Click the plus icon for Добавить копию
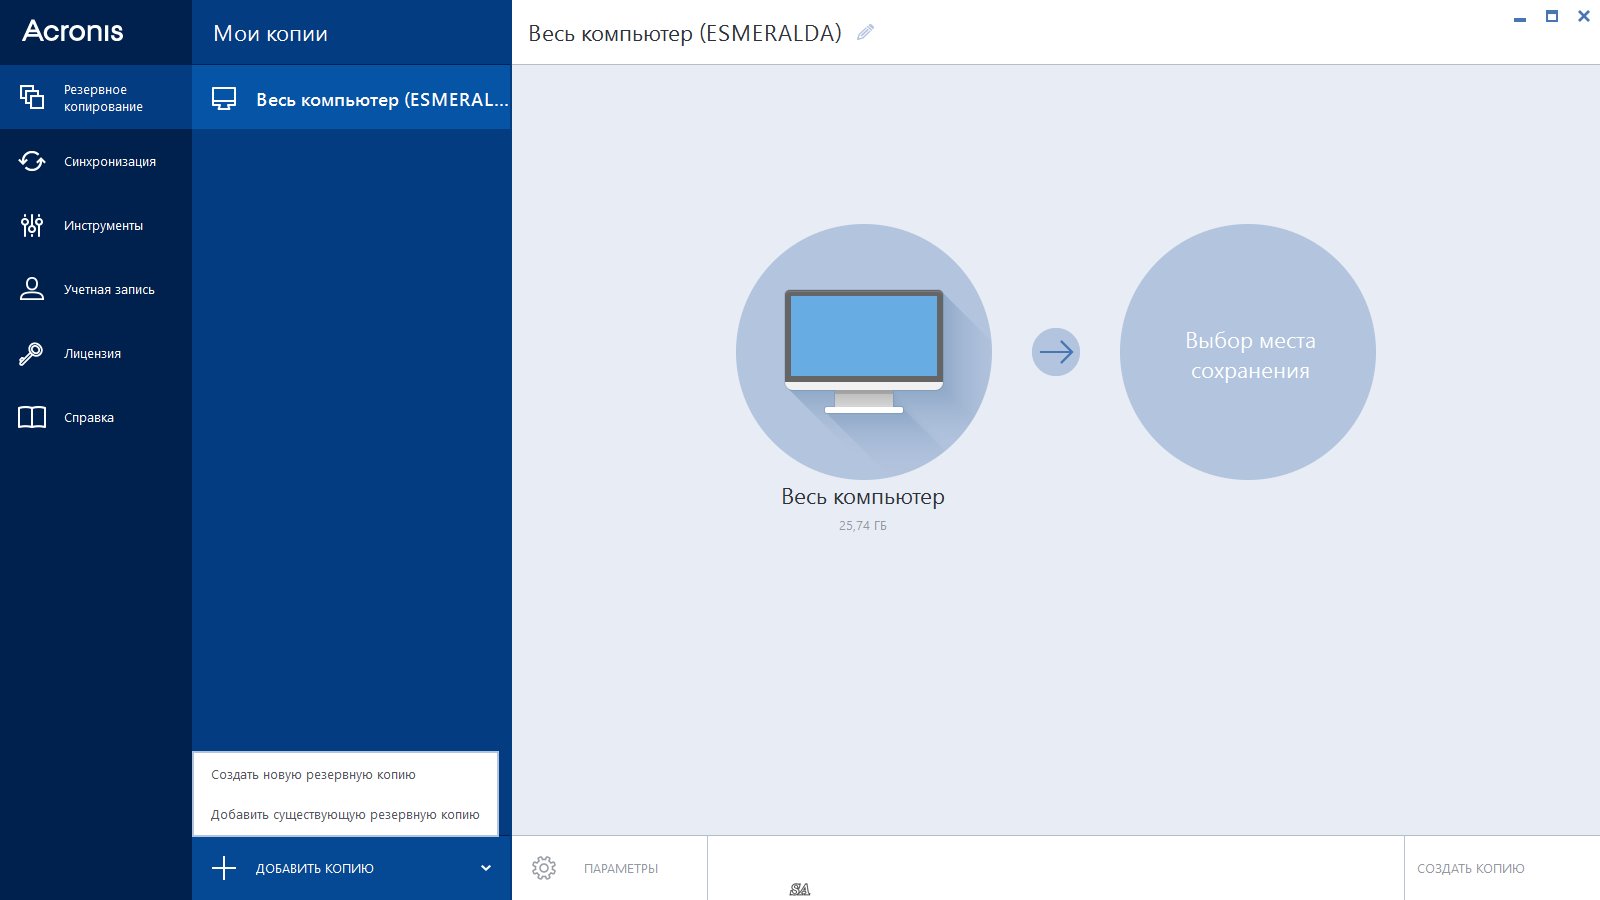 [x=224, y=868]
